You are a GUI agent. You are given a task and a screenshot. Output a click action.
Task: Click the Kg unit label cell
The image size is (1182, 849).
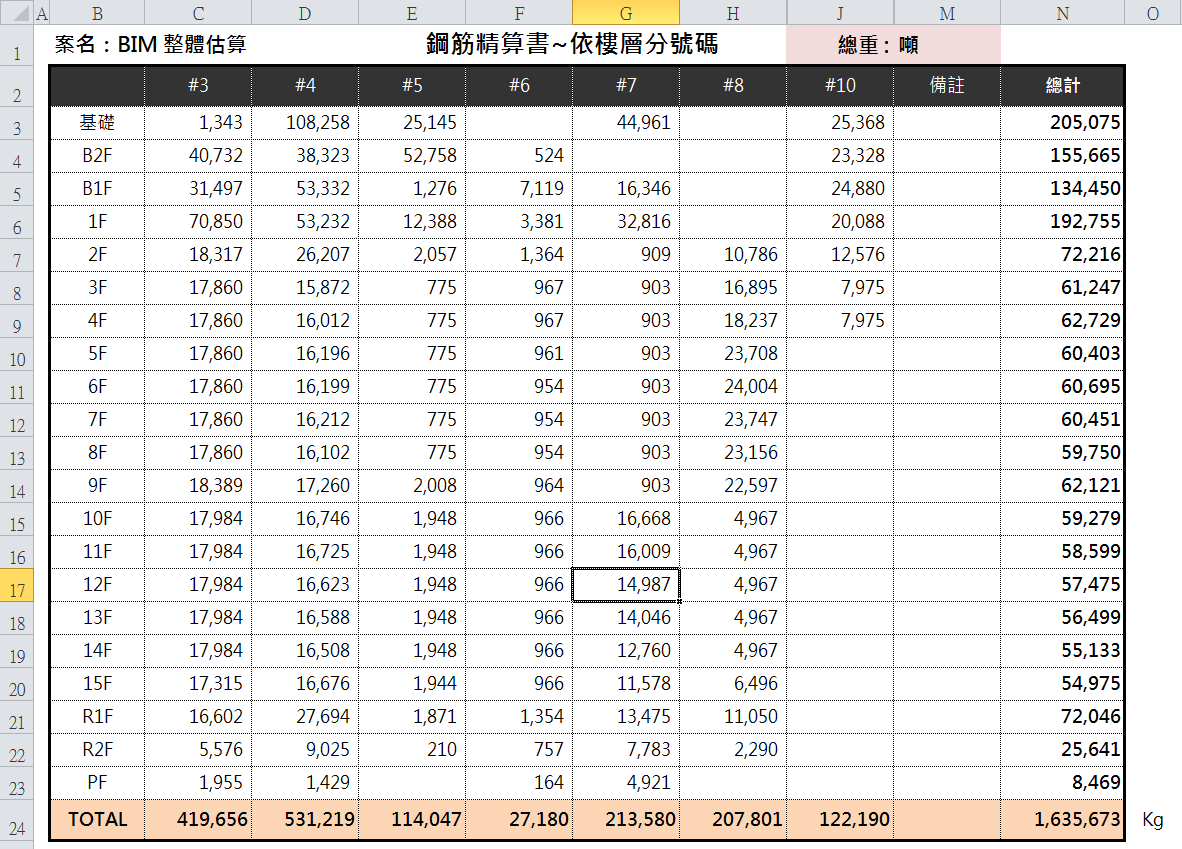1152,818
